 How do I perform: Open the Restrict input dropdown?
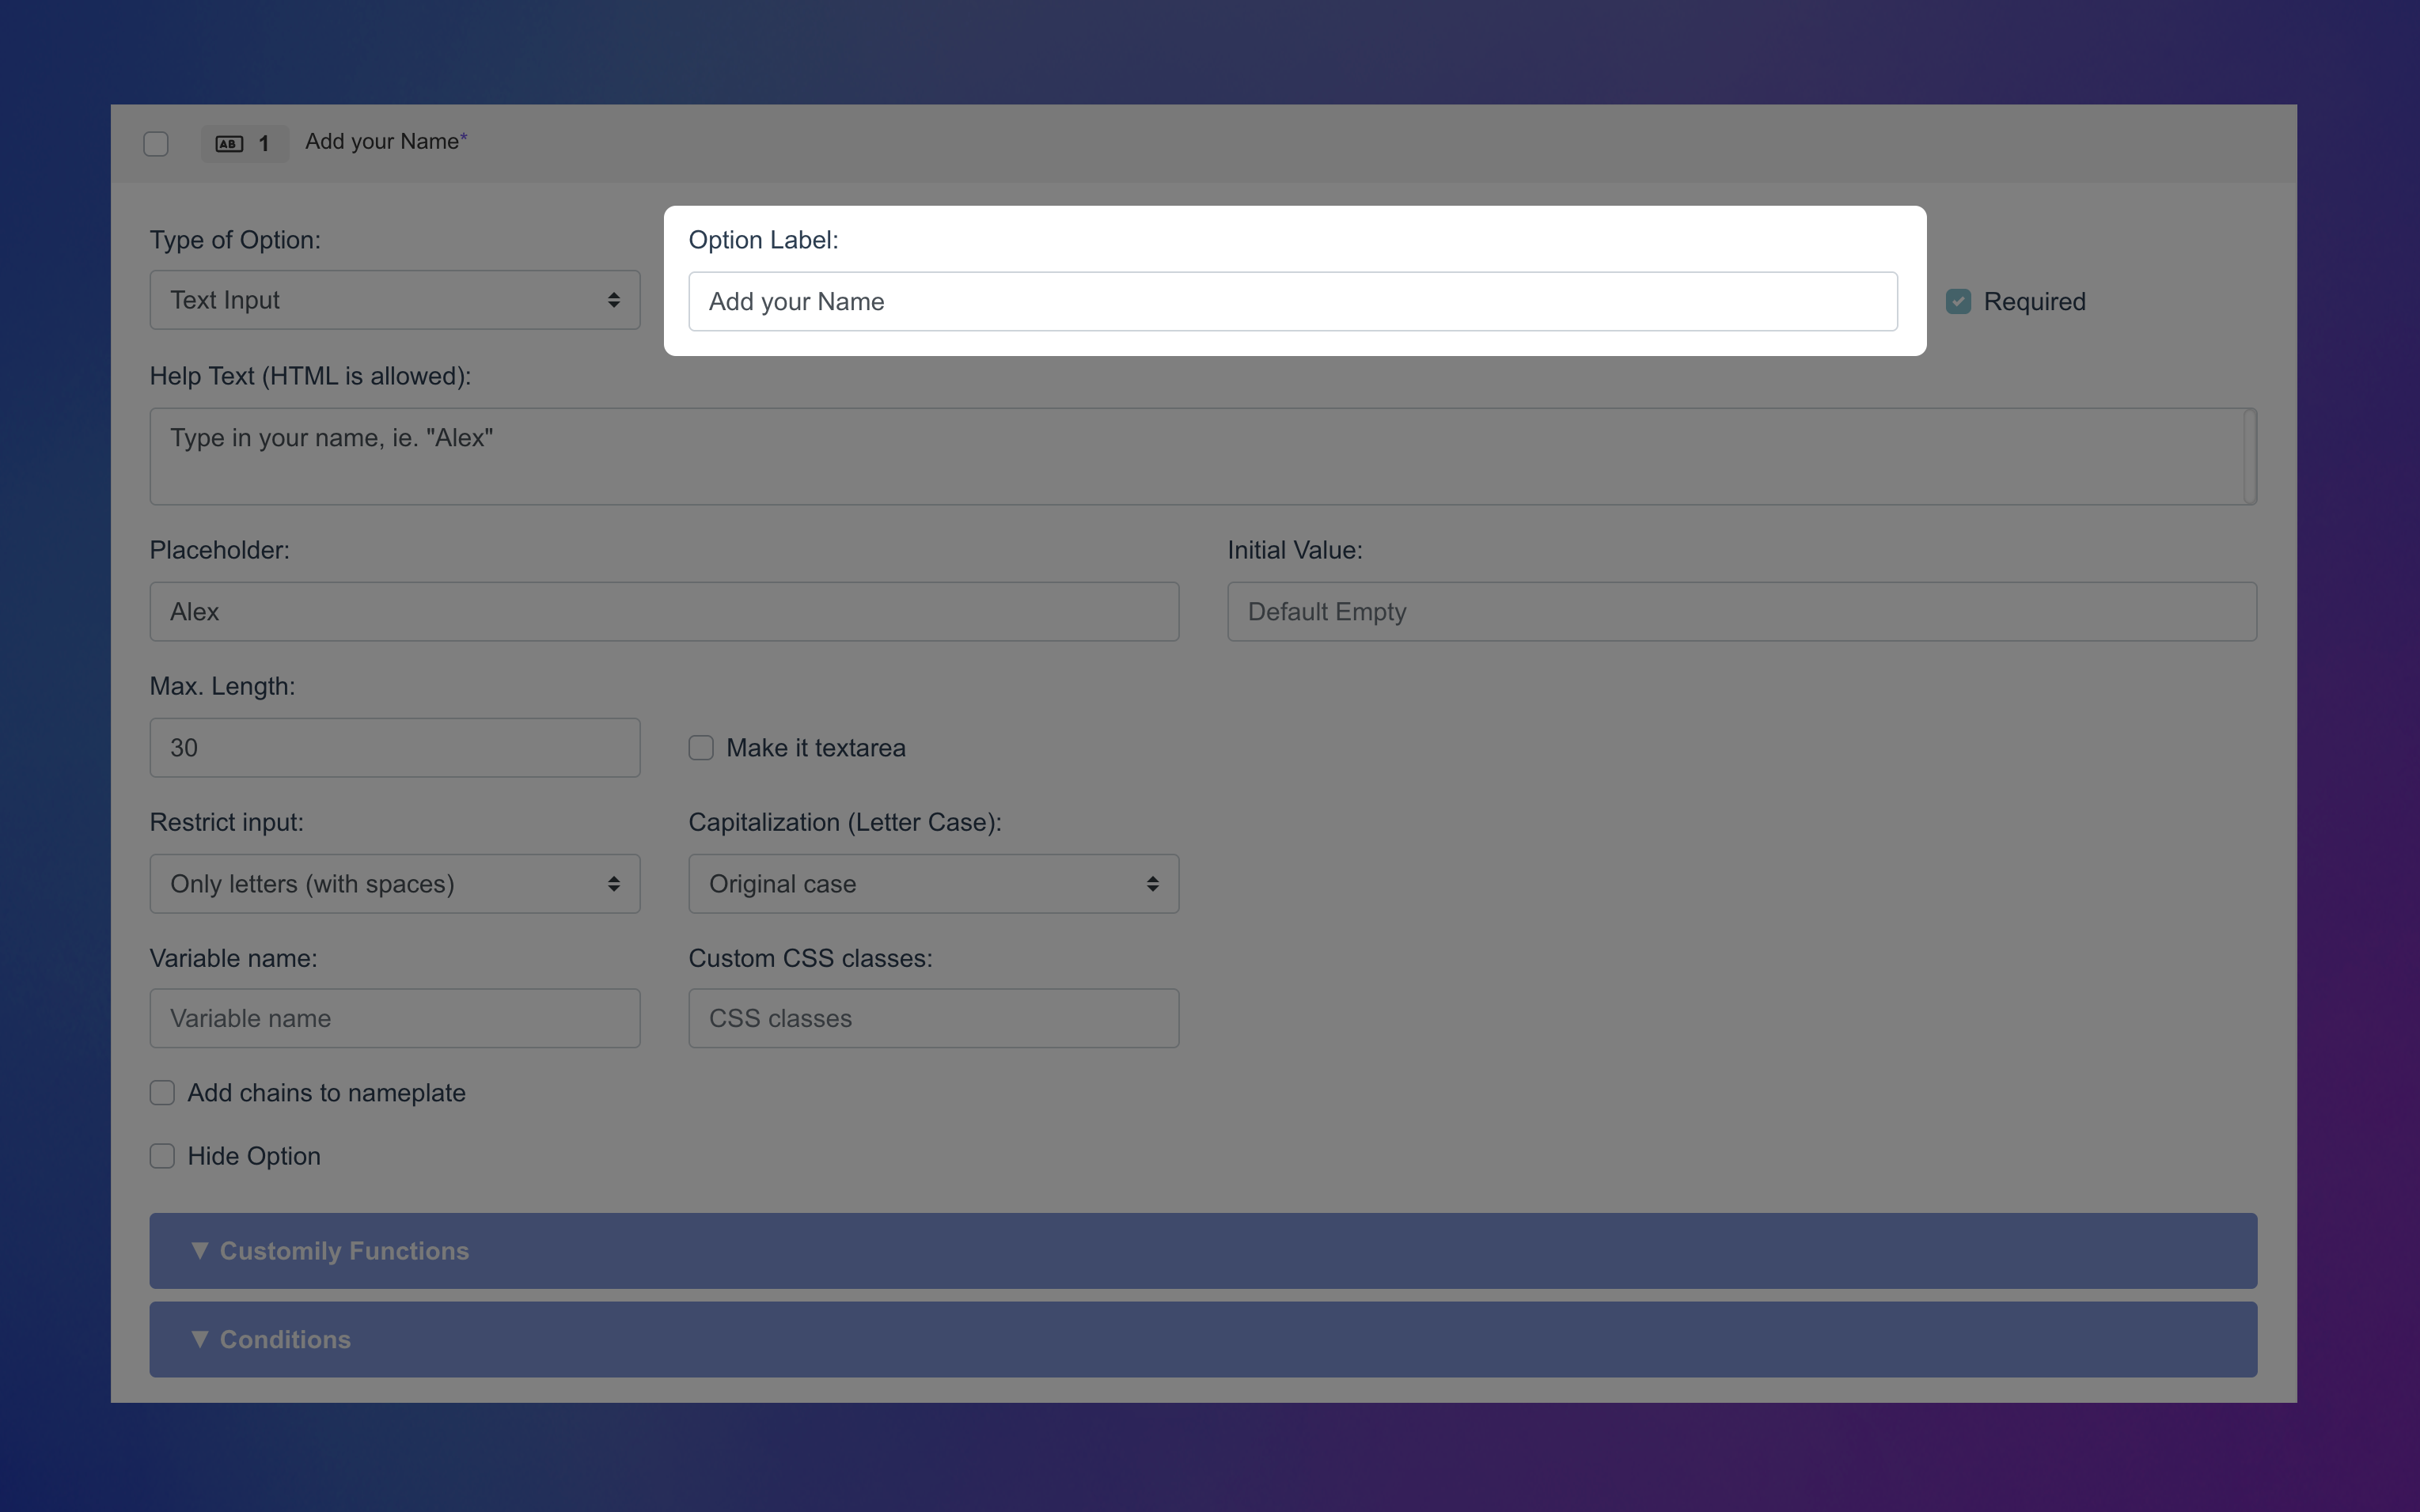394,883
